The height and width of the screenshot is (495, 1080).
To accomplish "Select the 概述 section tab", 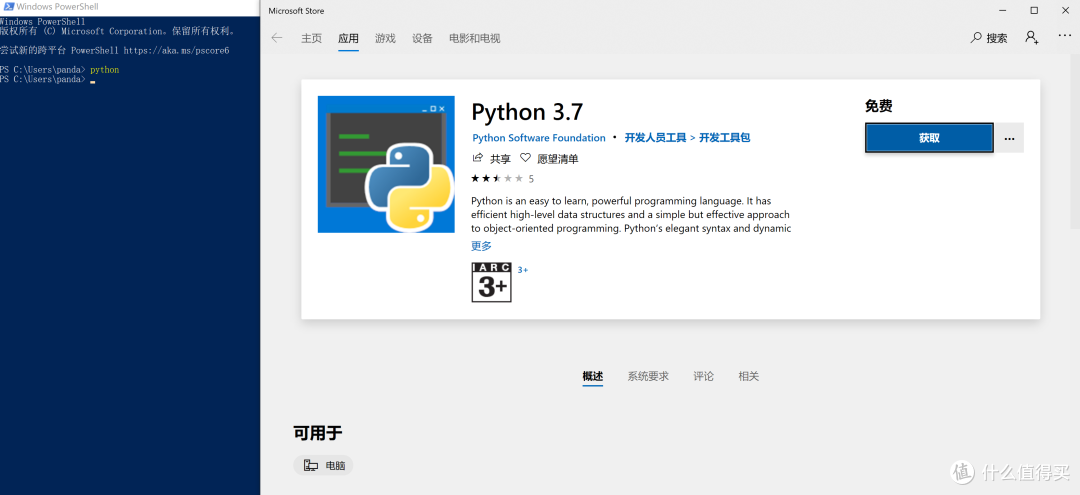I will [x=593, y=376].
